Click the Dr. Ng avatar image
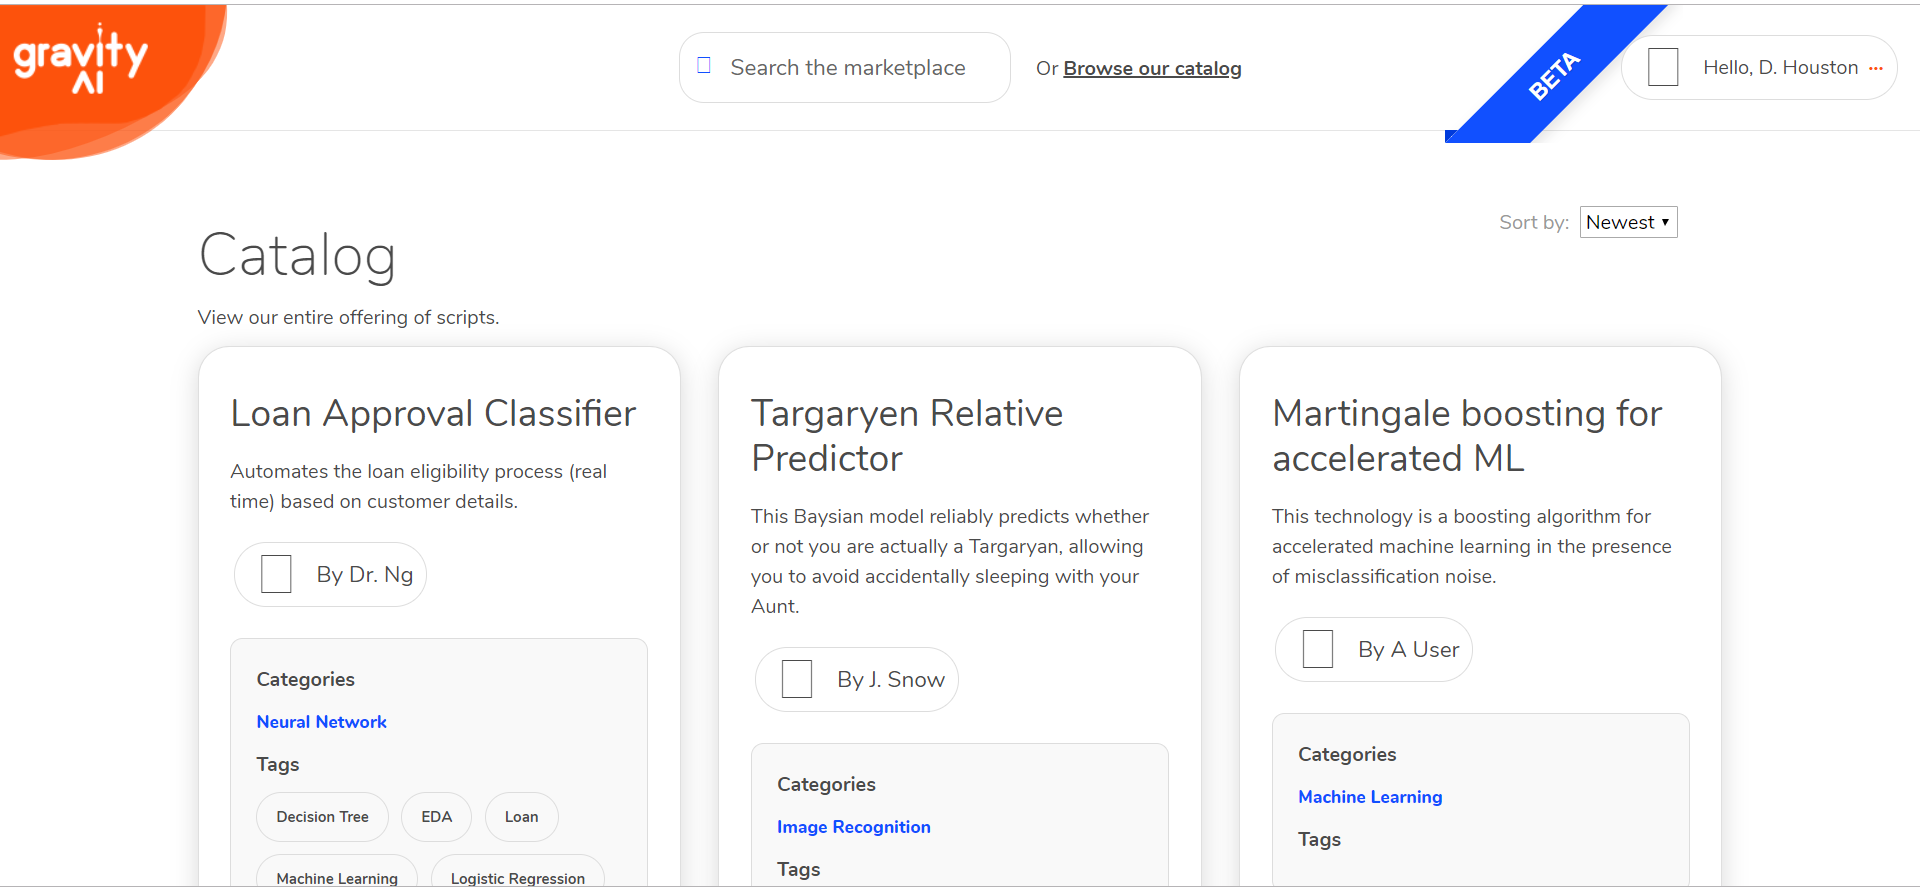 pyautogui.click(x=276, y=574)
